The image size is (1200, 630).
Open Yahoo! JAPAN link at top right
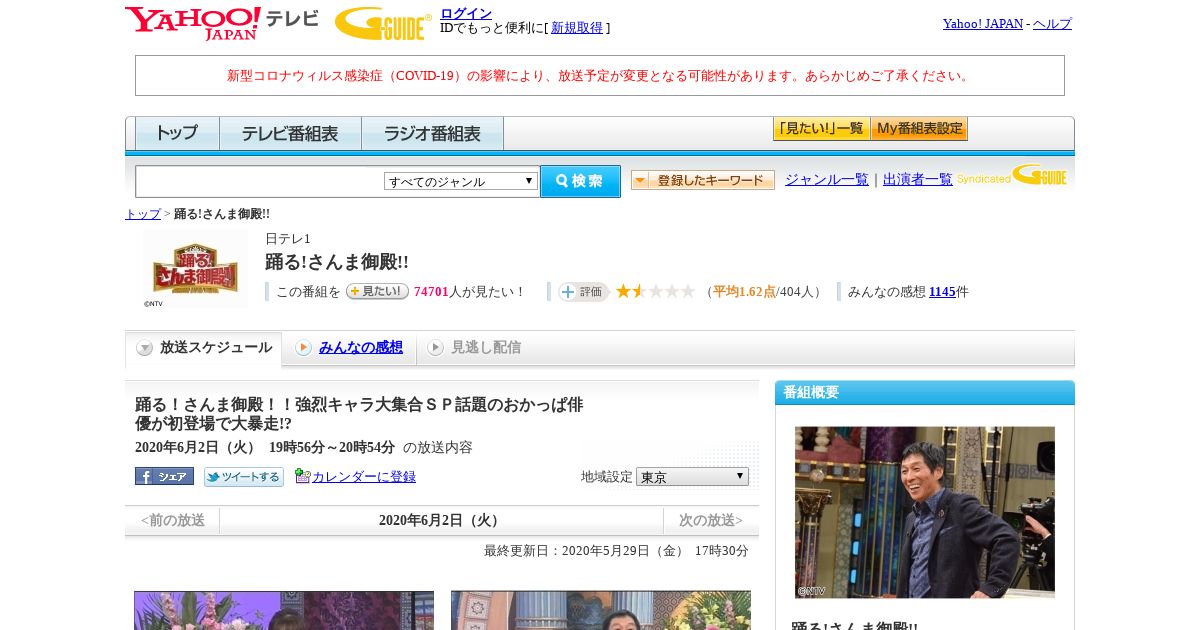click(x=983, y=23)
